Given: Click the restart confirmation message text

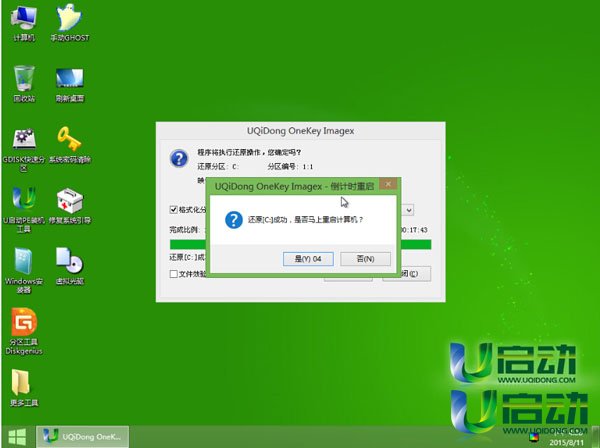Looking at the screenshot, I should (305, 220).
